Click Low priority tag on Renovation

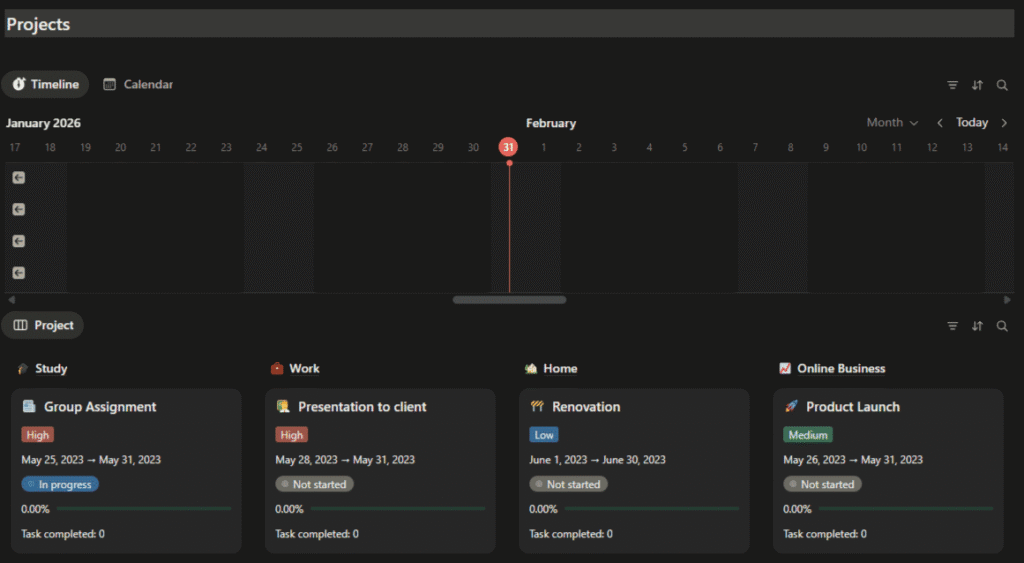(x=543, y=435)
